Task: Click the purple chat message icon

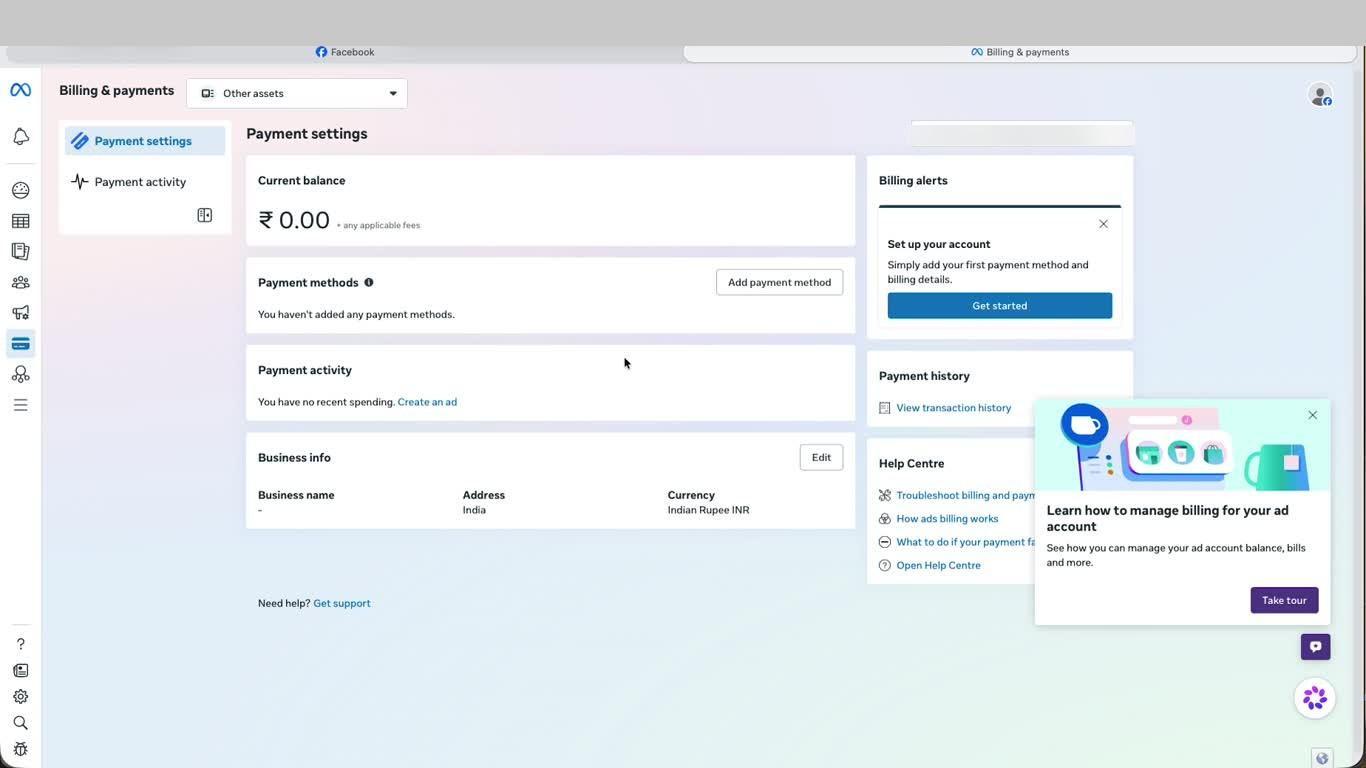Action: [1315, 647]
